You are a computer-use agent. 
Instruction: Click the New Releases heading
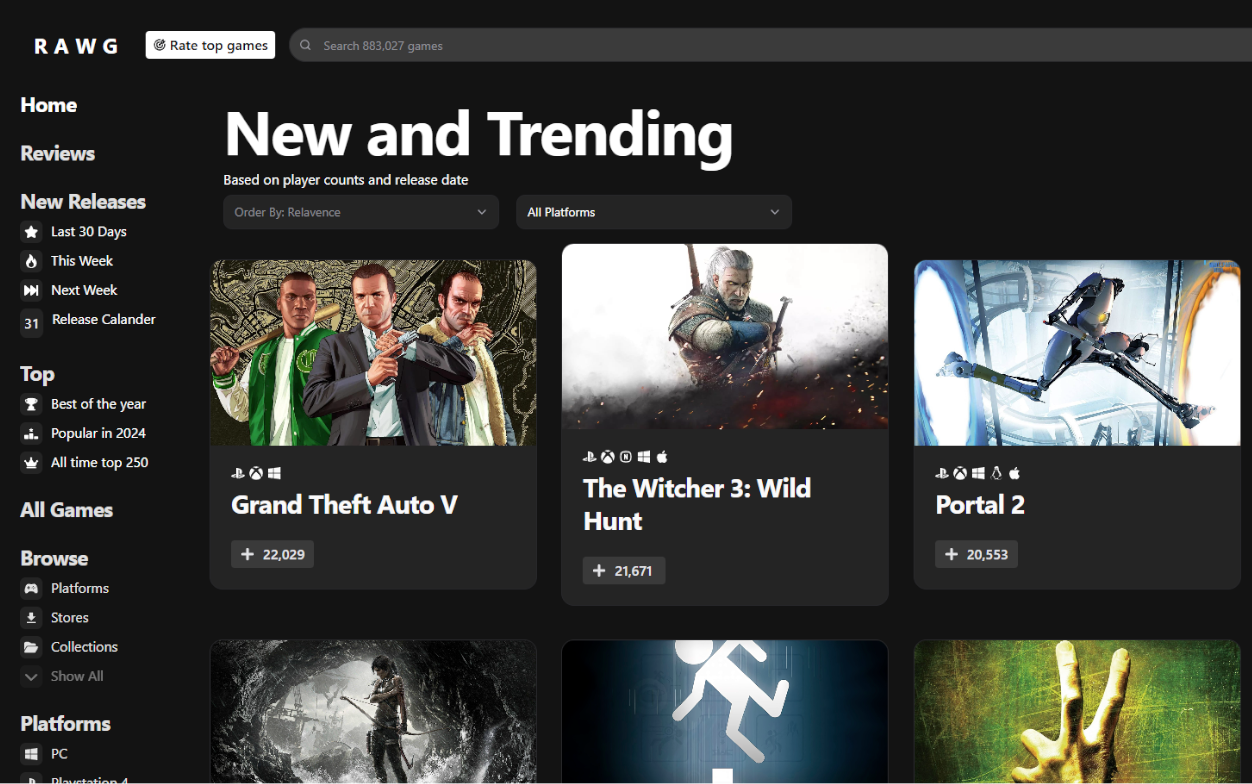(x=83, y=201)
